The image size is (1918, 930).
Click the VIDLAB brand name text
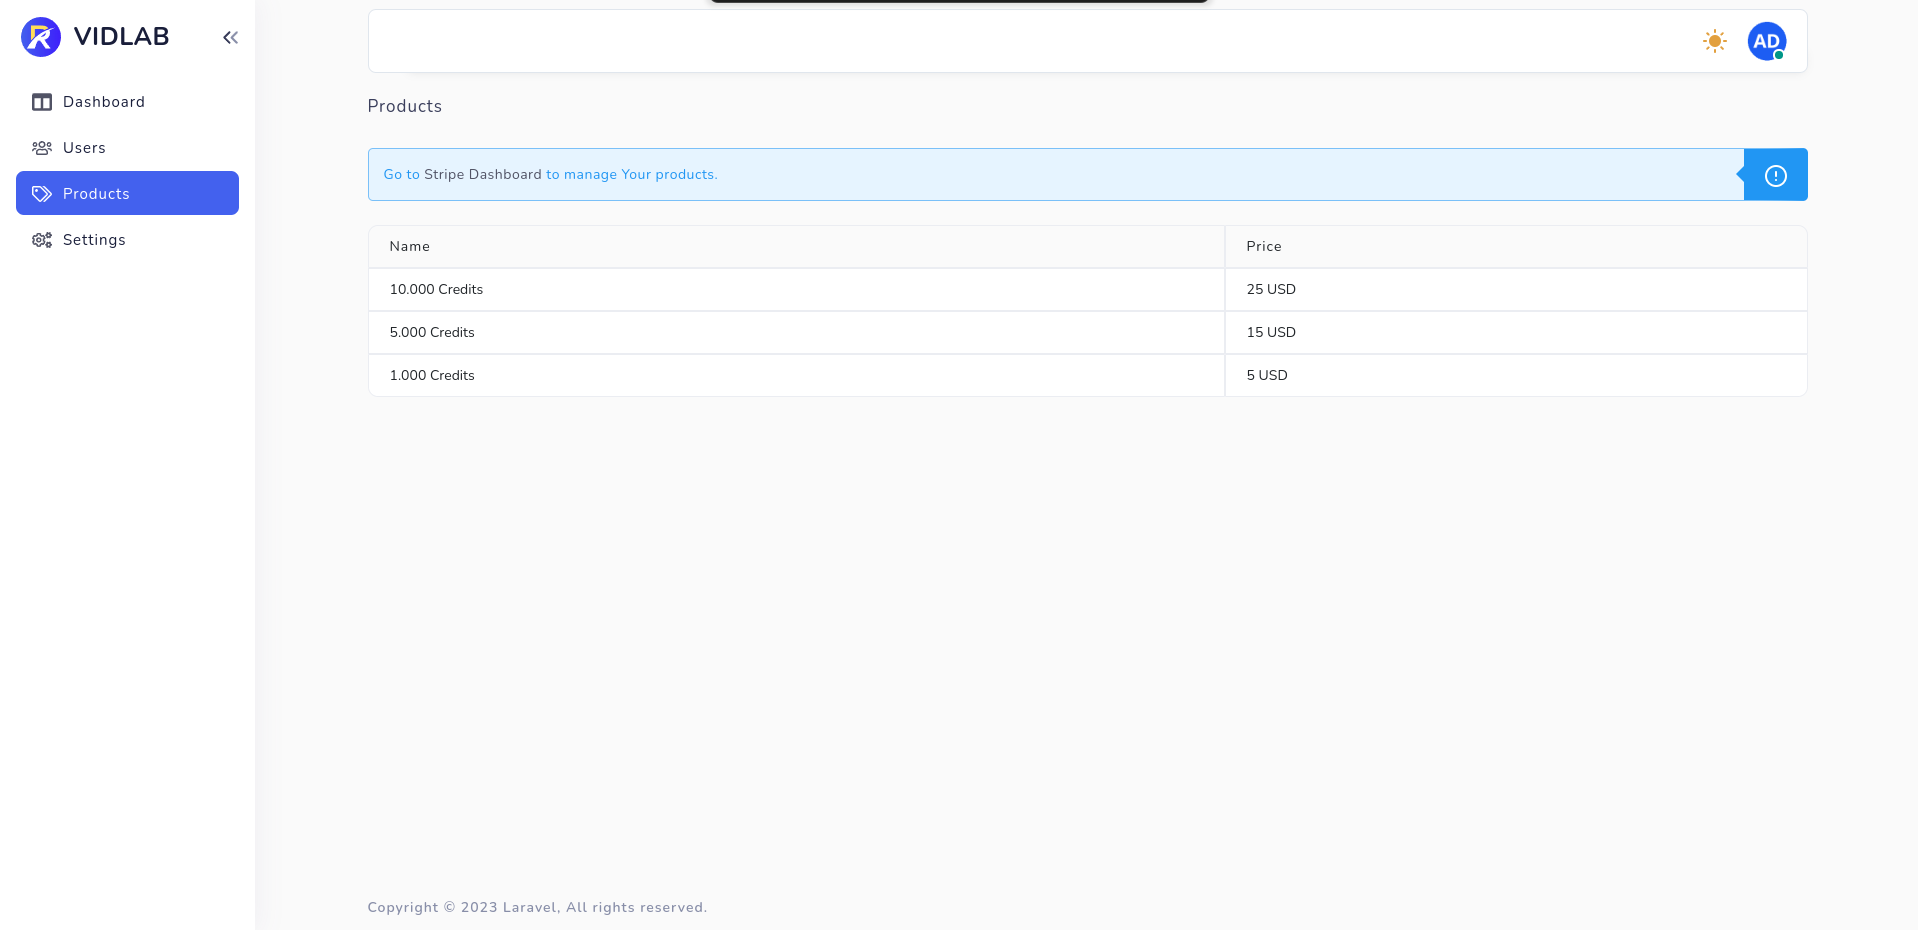122,37
